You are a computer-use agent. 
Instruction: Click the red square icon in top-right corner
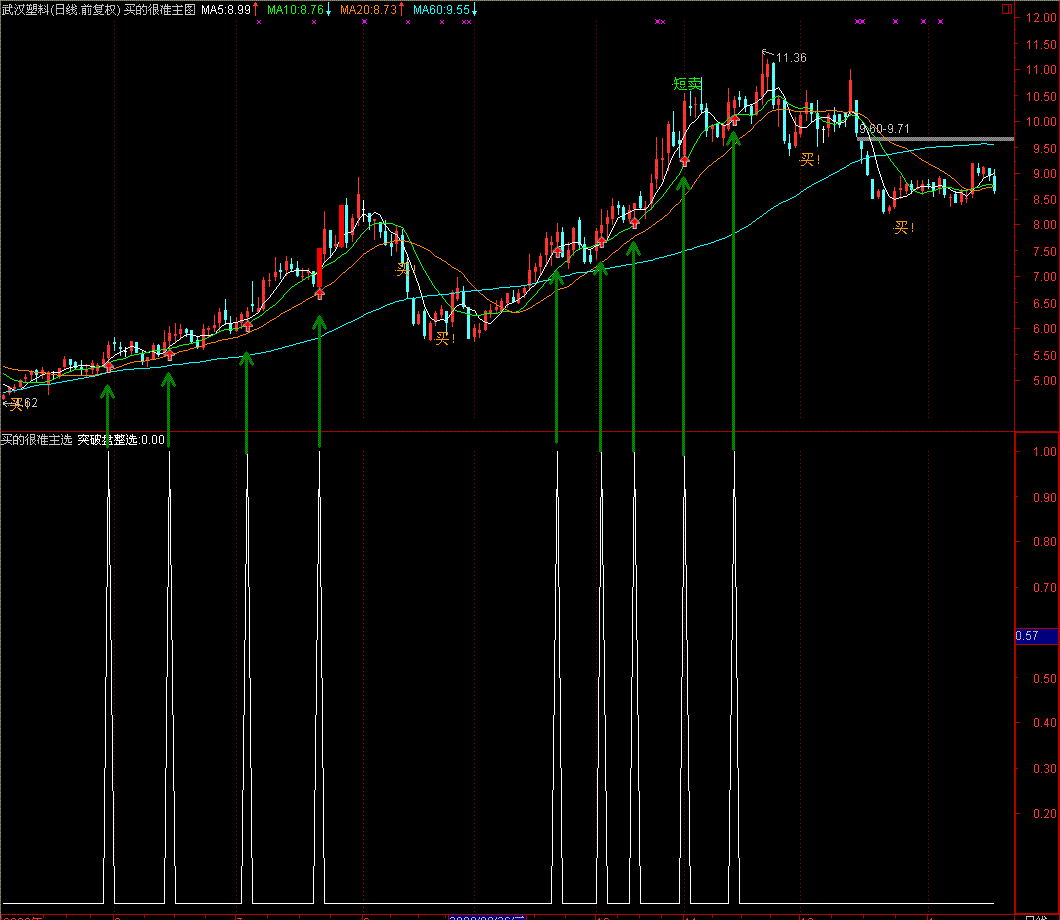(1007, 10)
